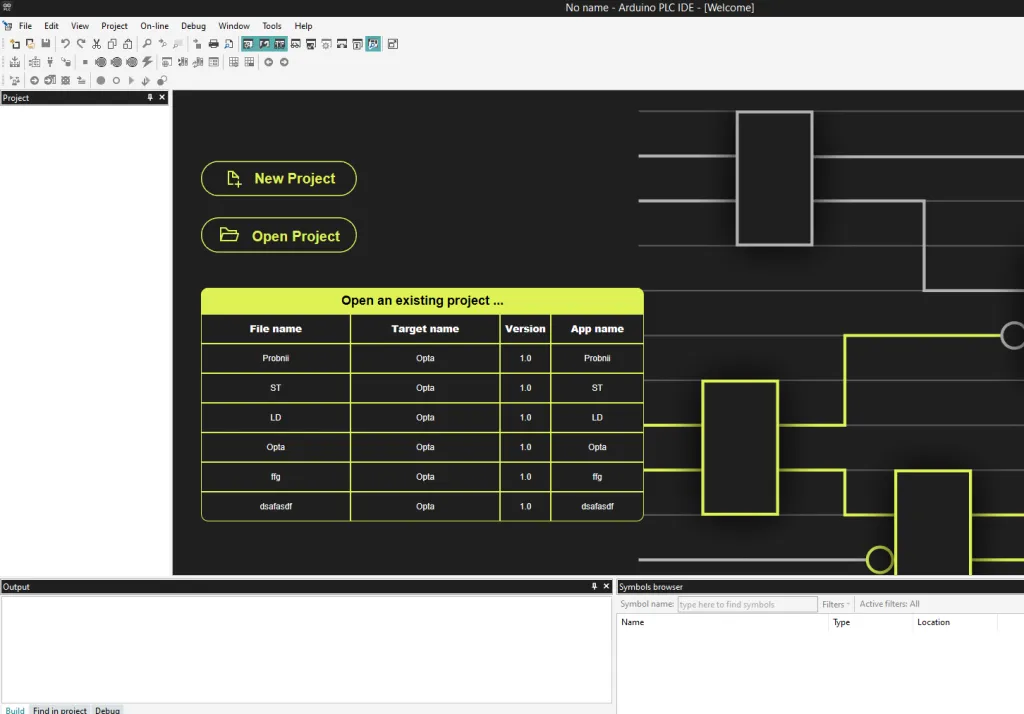Switch to the Find in project tab
Viewport: 1024px width, 714px height.
(x=60, y=710)
